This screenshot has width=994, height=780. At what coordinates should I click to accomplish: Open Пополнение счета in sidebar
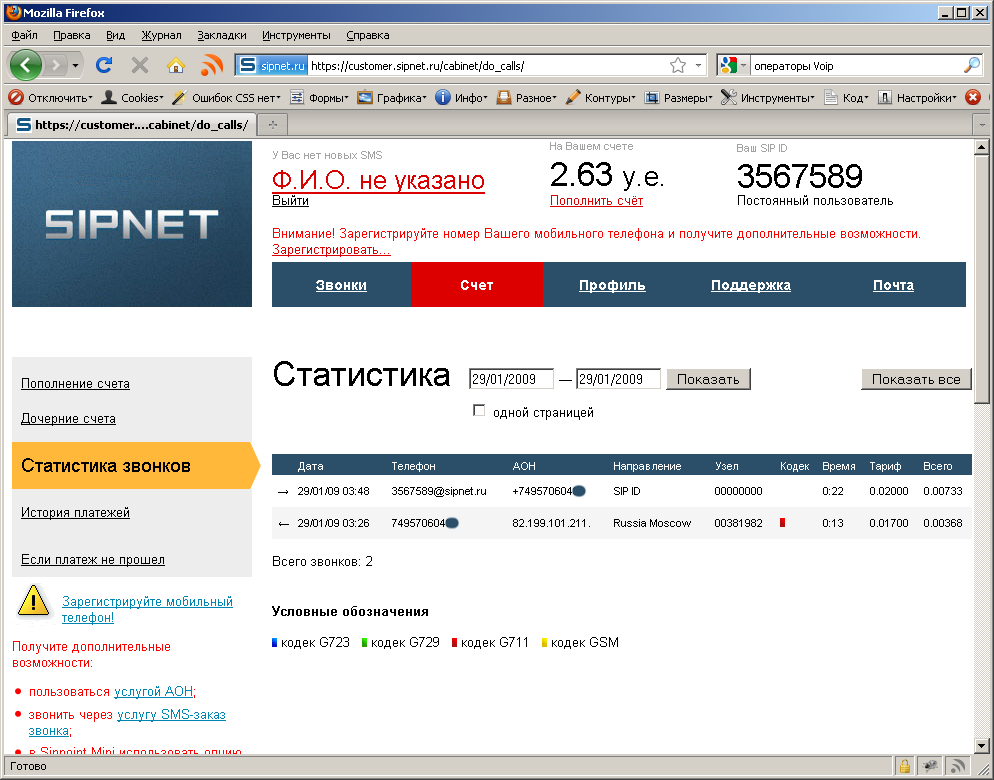click(75, 384)
